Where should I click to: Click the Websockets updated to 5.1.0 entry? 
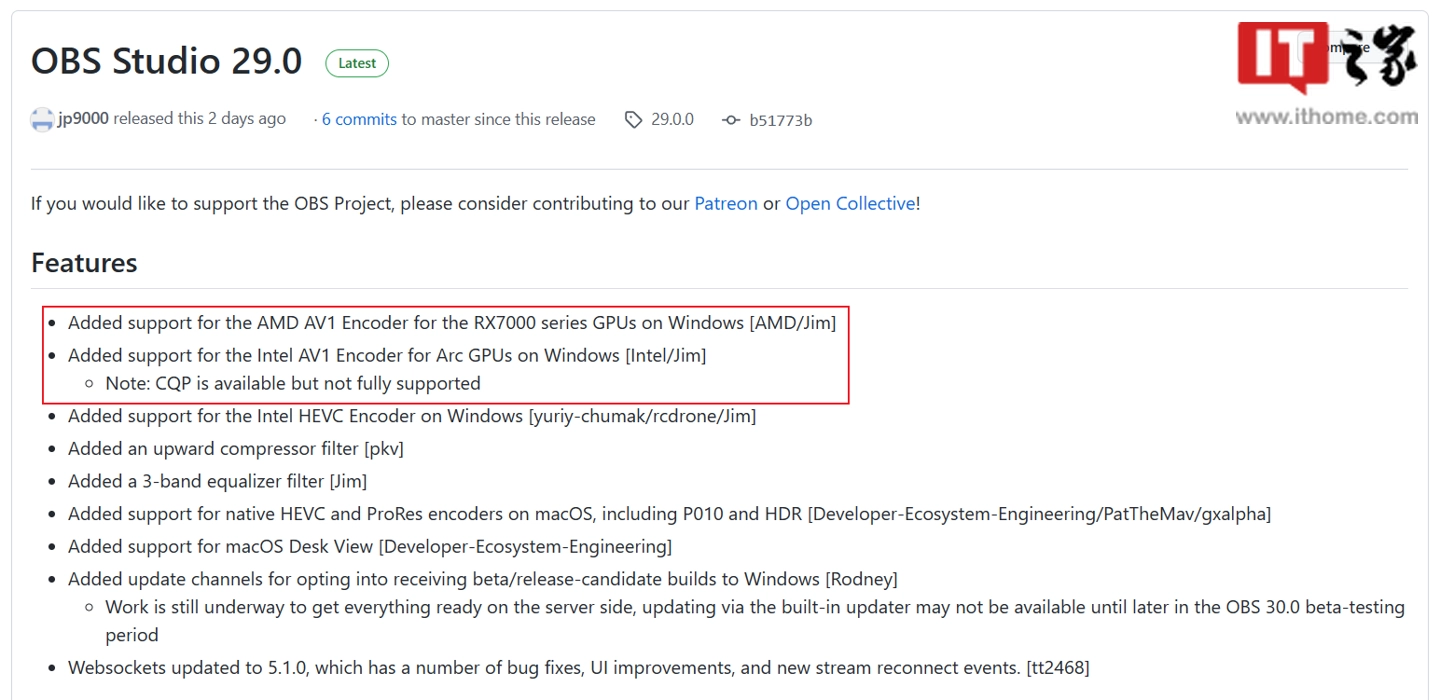[x=578, y=667]
